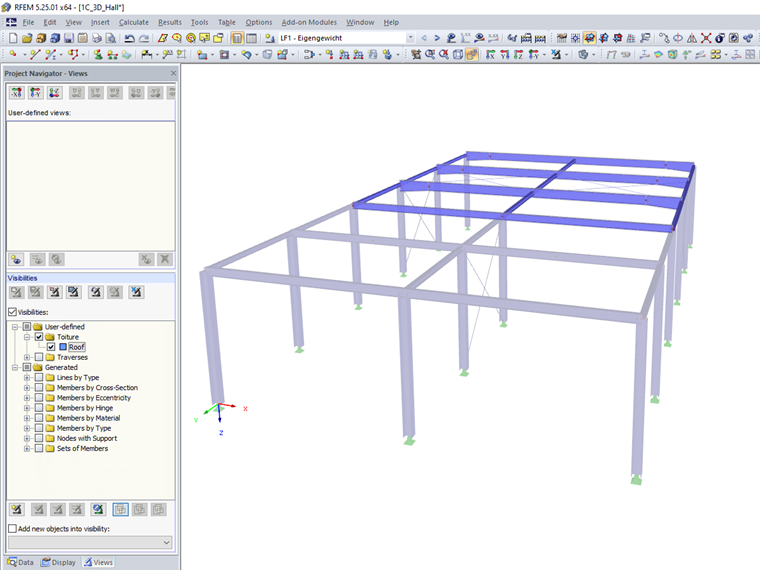Viewport: 760px width, 570px height.
Task: Toggle the highlighted visibility mode toolbar icon
Action: coord(589,38)
